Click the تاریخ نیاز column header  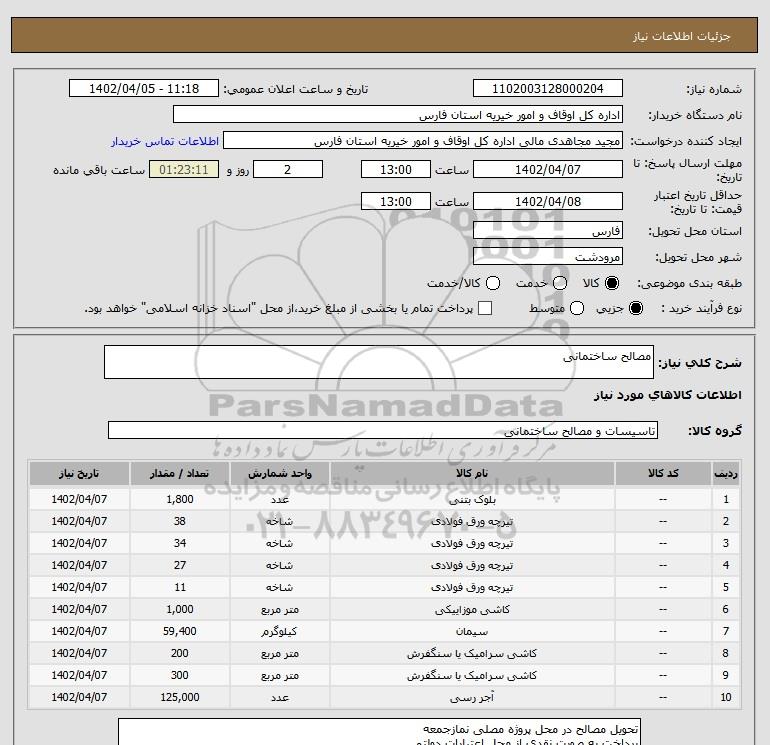79,473
